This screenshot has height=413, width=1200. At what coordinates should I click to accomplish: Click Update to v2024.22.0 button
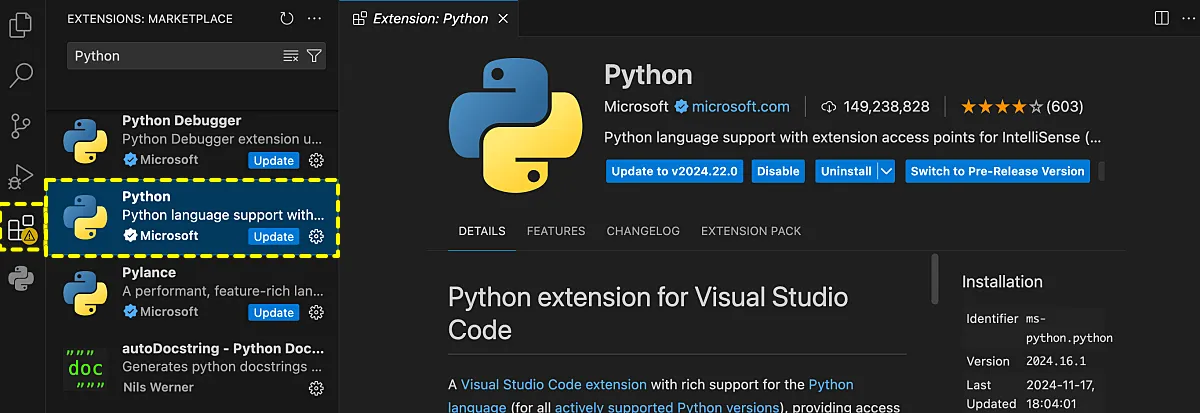675,171
